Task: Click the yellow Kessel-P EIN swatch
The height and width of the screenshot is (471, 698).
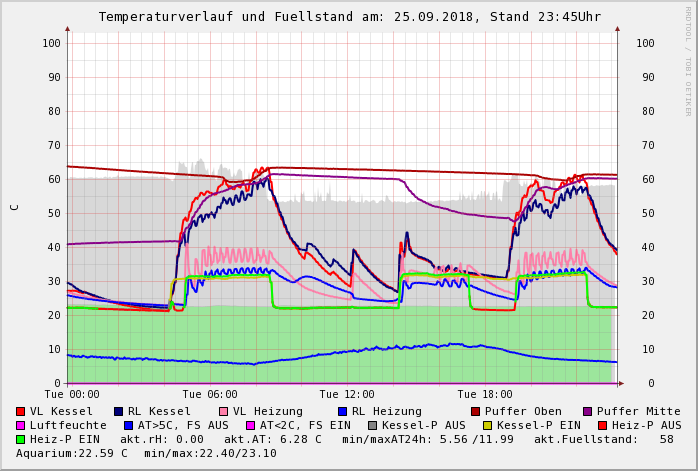Action: coord(489,425)
